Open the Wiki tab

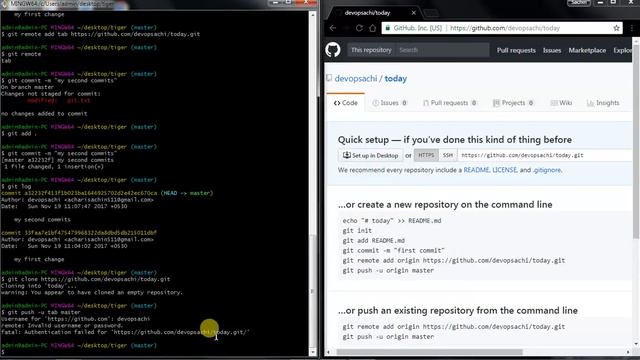click(561, 103)
